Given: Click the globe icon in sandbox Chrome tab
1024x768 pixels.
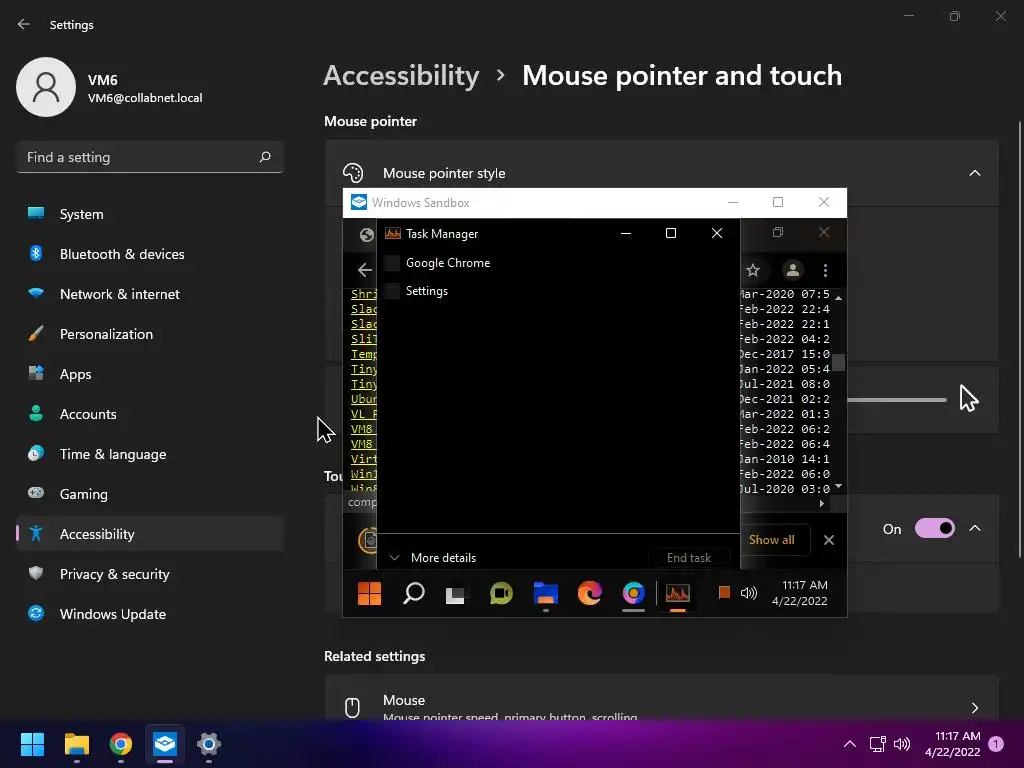Looking at the screenshot, I should [x=367, y=235].
